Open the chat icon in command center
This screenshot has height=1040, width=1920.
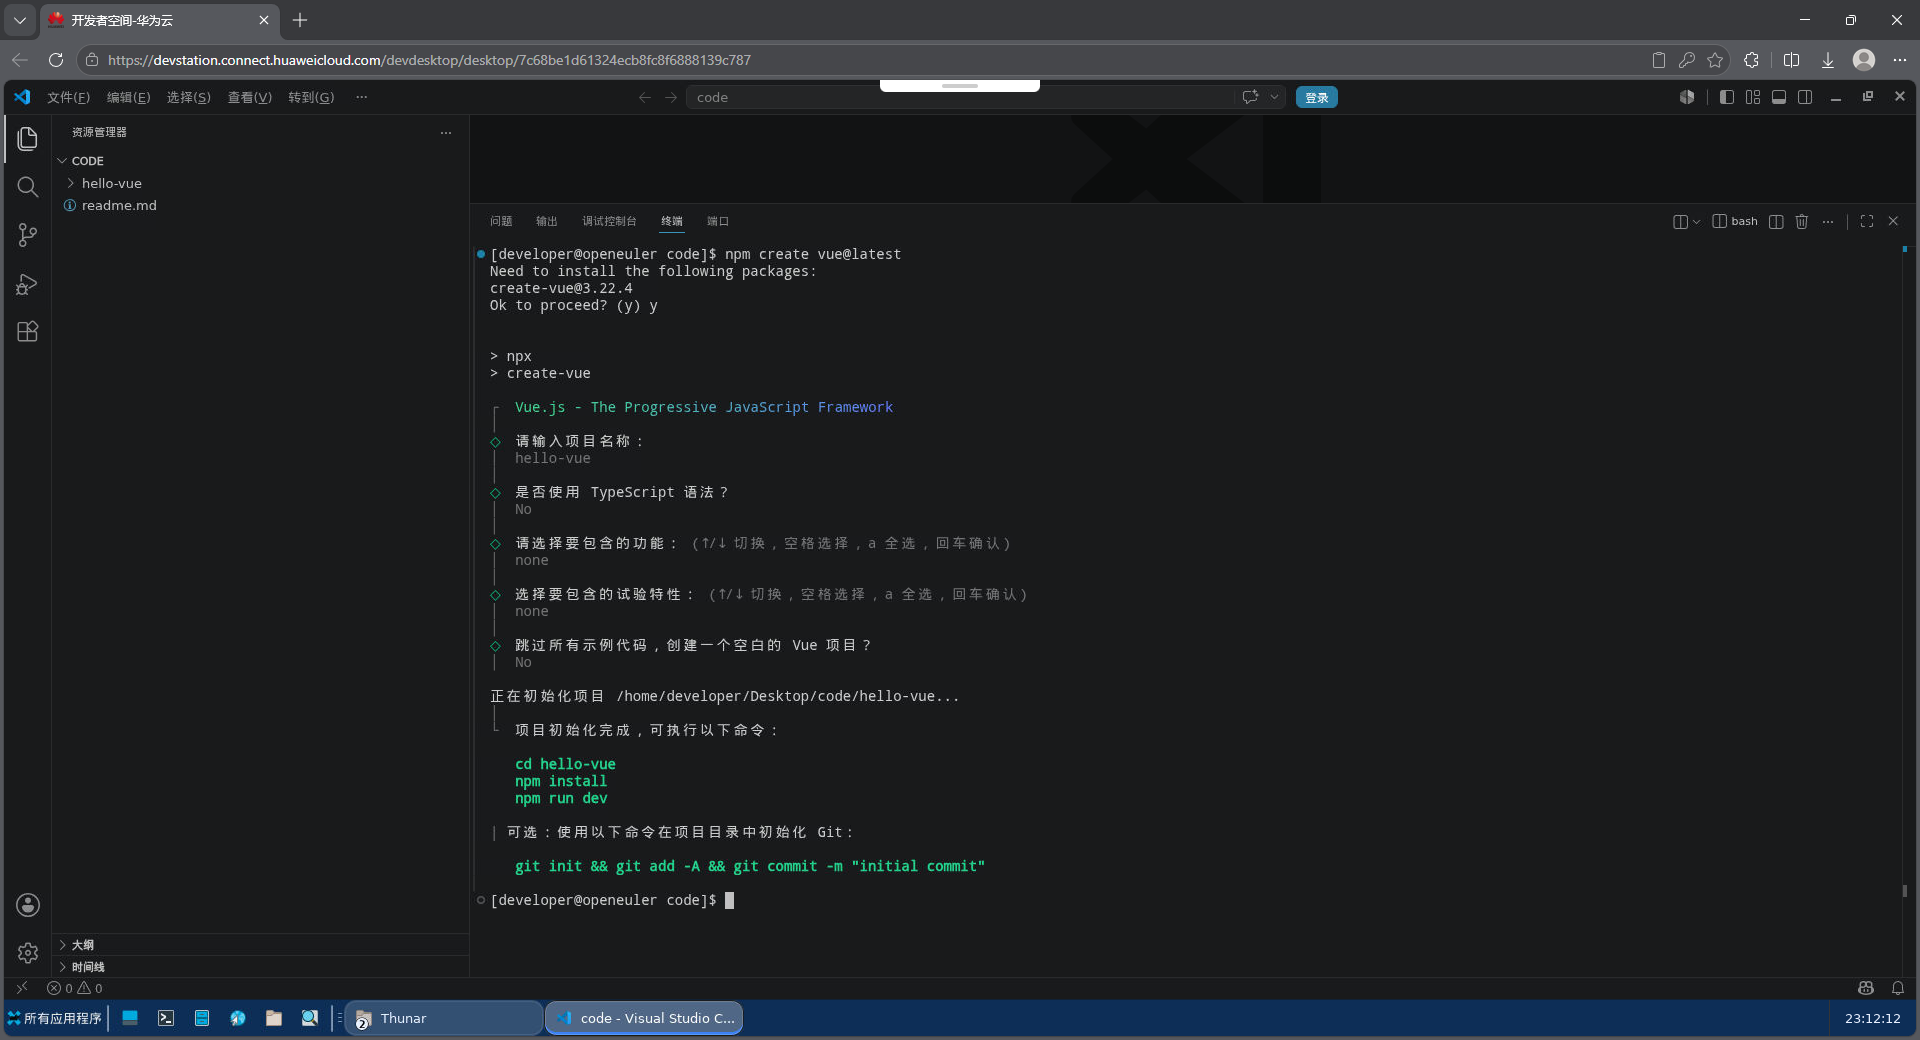coord(1250,97)
